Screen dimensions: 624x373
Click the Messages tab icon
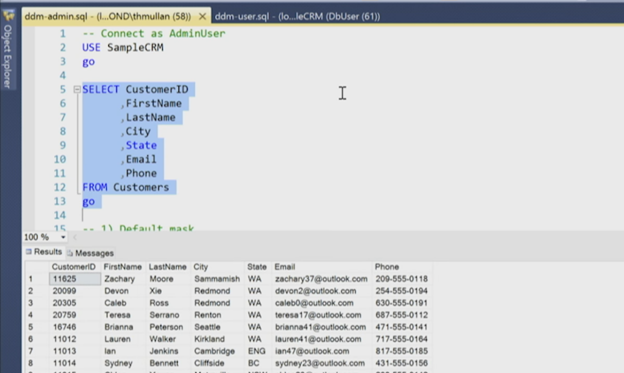point(70,253)
